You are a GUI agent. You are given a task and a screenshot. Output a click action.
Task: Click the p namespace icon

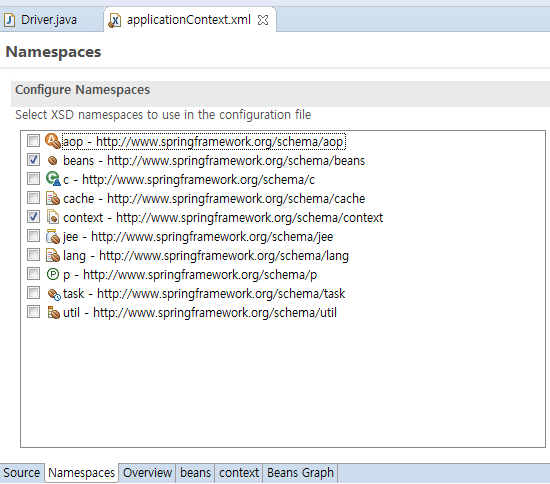tap(53, 274)
